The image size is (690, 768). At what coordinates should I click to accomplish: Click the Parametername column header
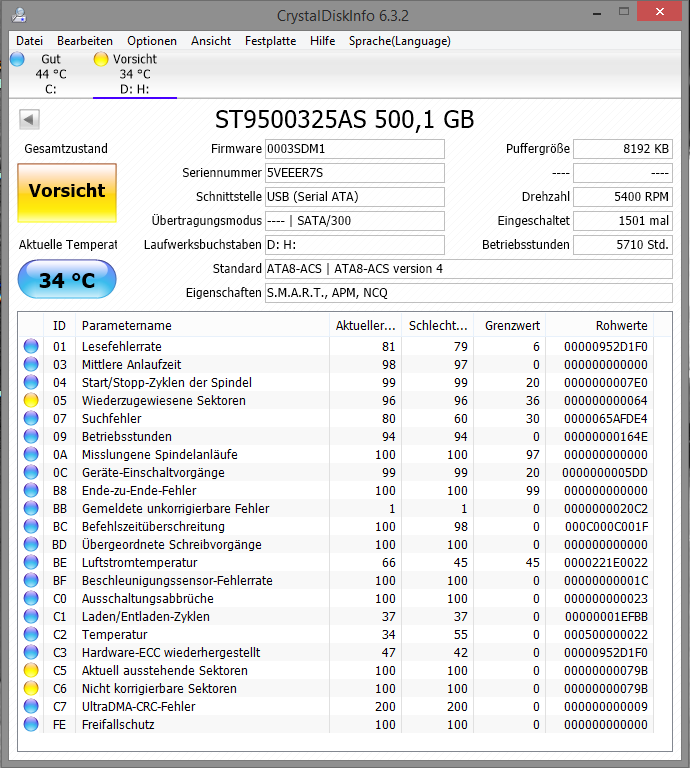tap(202, 326)
